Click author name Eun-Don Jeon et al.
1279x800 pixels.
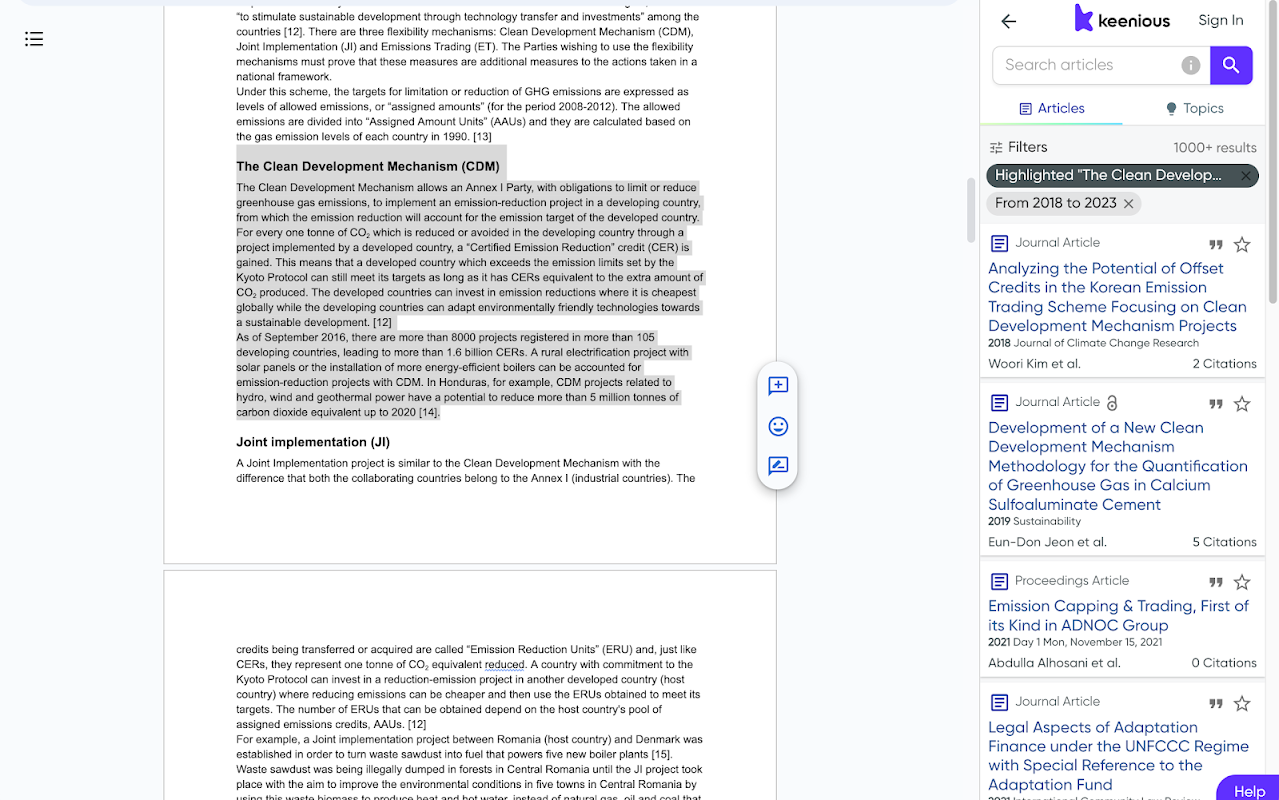[1047, 542]
